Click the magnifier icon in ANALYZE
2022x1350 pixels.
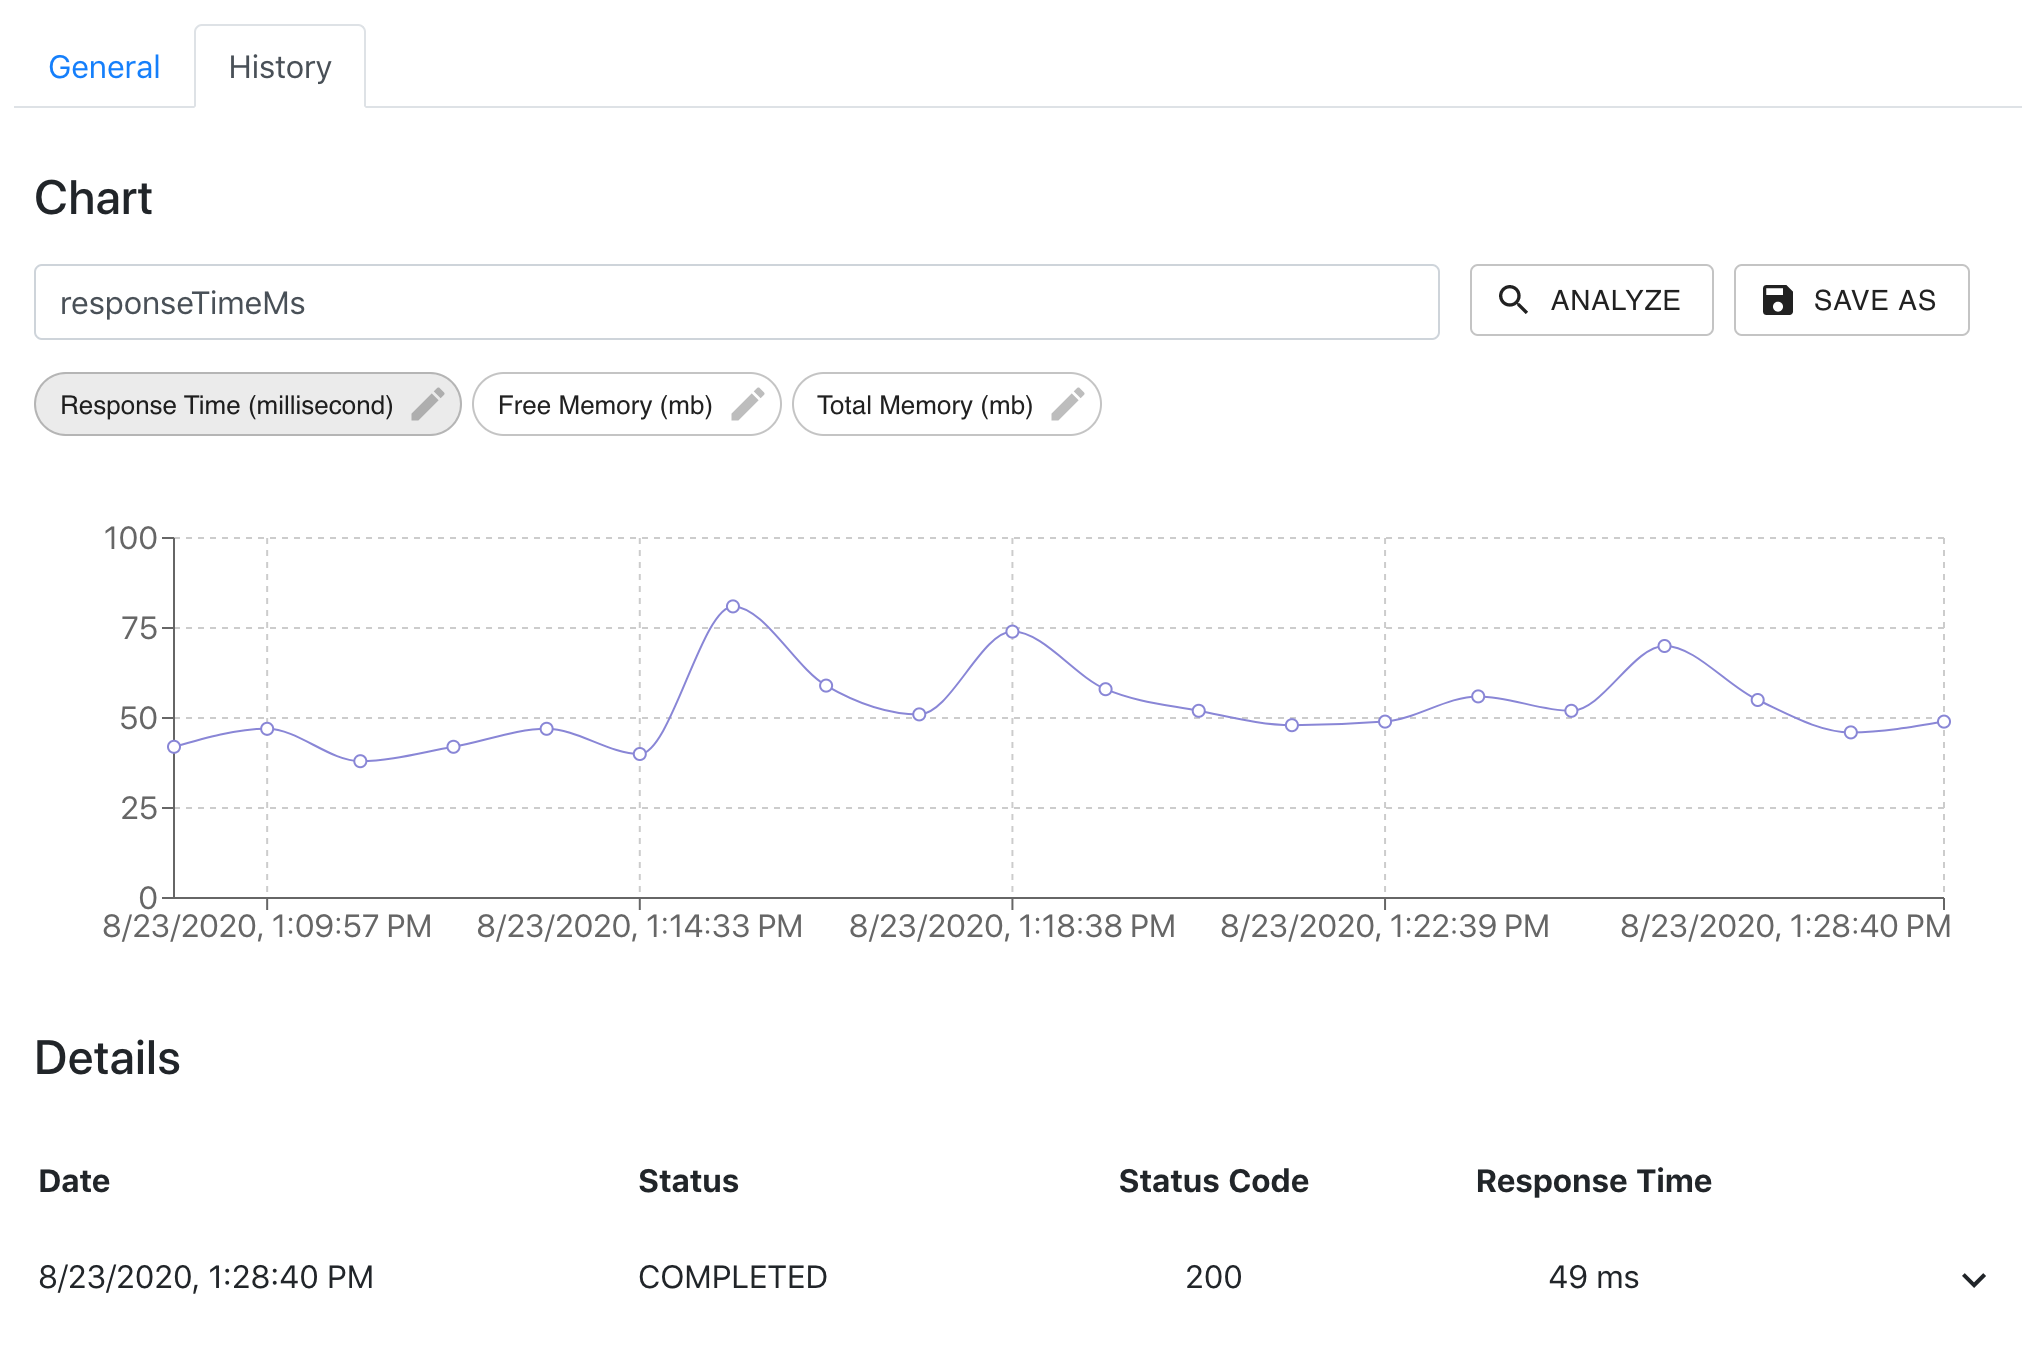tap(1513, 300)
